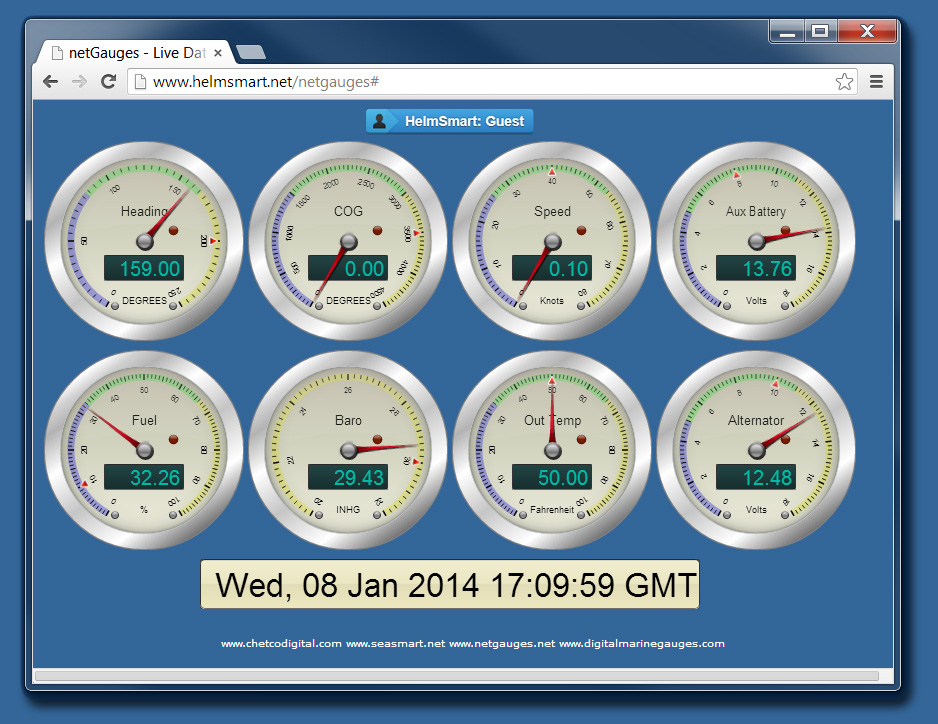The width and height of the screenshot is (938, 724).
Task: Click the Heading readout 159.00
Action: point(144,268)
